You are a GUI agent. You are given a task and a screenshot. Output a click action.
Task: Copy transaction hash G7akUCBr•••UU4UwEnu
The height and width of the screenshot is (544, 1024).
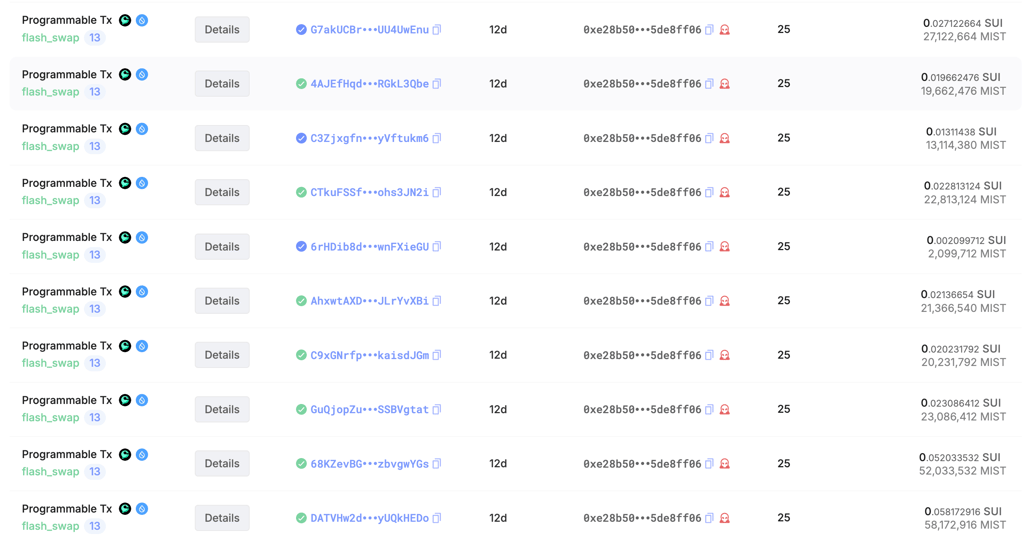coord(437,29)
